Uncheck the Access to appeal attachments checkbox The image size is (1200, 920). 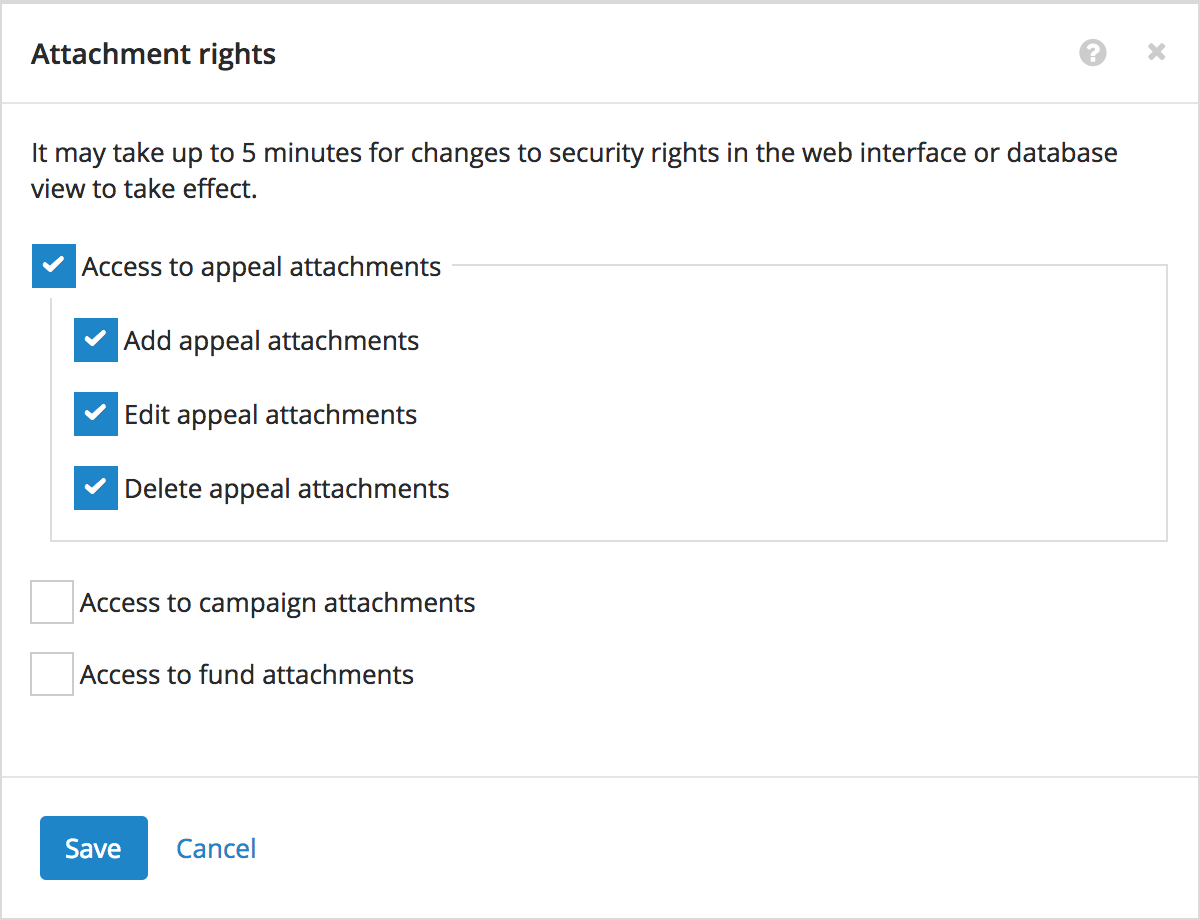tap(54, 266)
